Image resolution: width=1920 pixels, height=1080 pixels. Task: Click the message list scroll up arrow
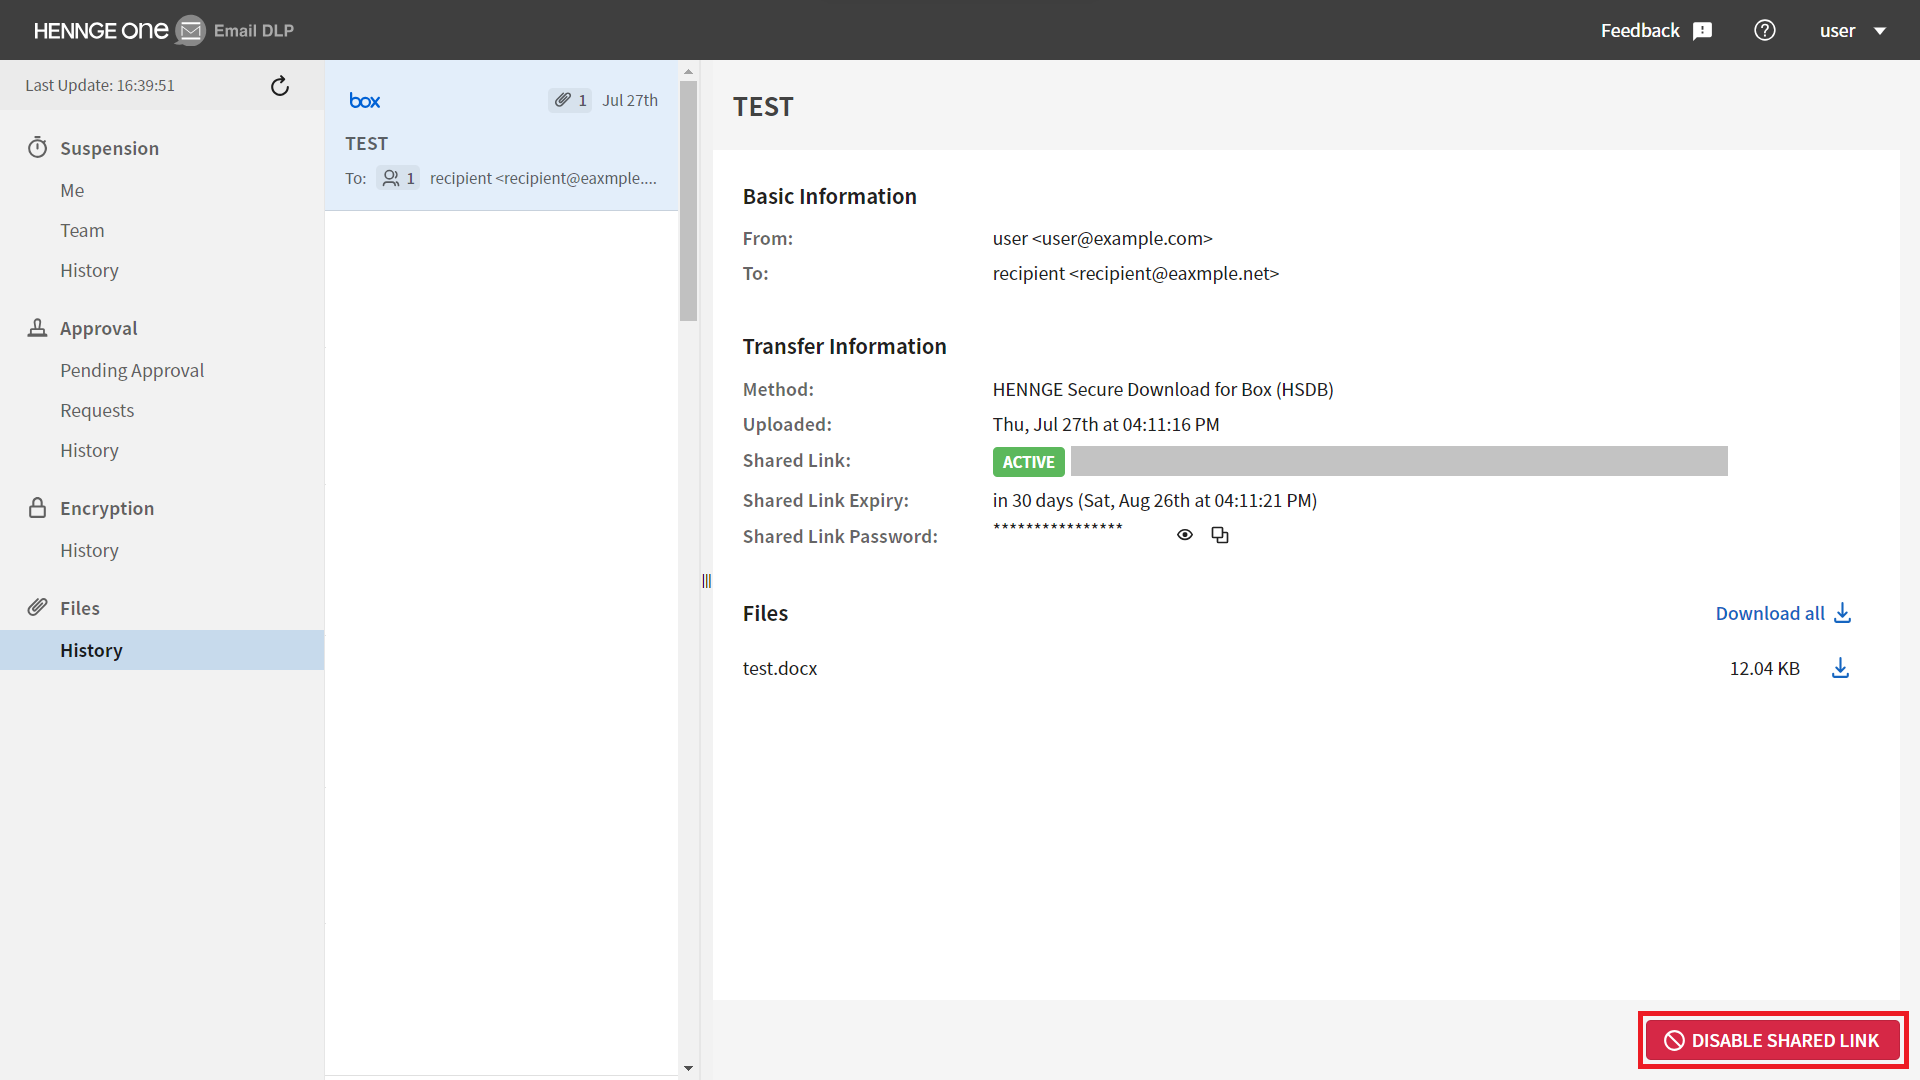[688, 72]
